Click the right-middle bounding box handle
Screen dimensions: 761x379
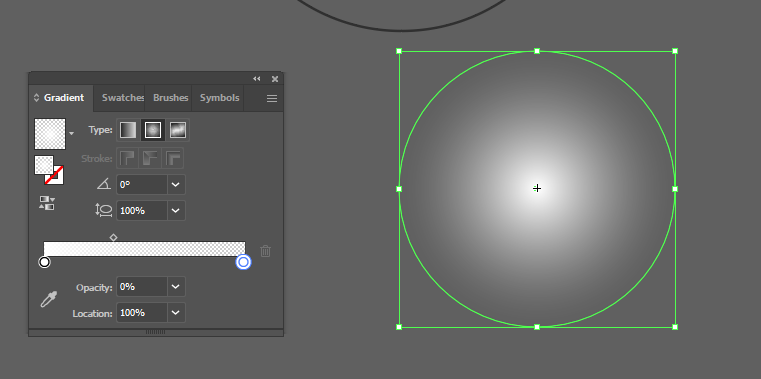click(675, 189)
